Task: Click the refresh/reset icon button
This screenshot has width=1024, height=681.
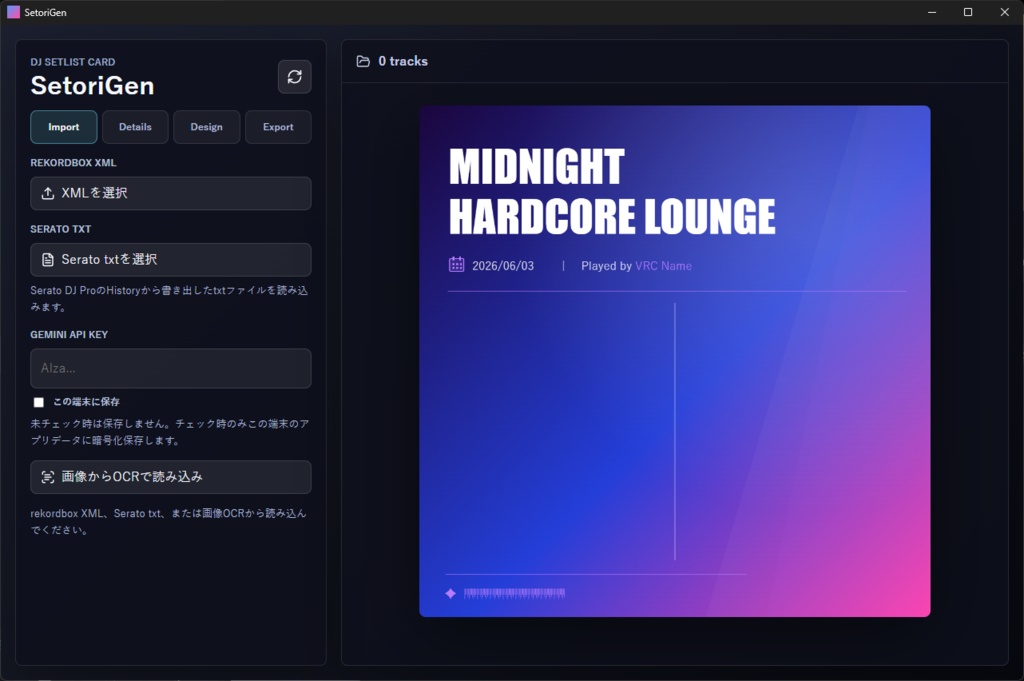Action: pos(295,77)
